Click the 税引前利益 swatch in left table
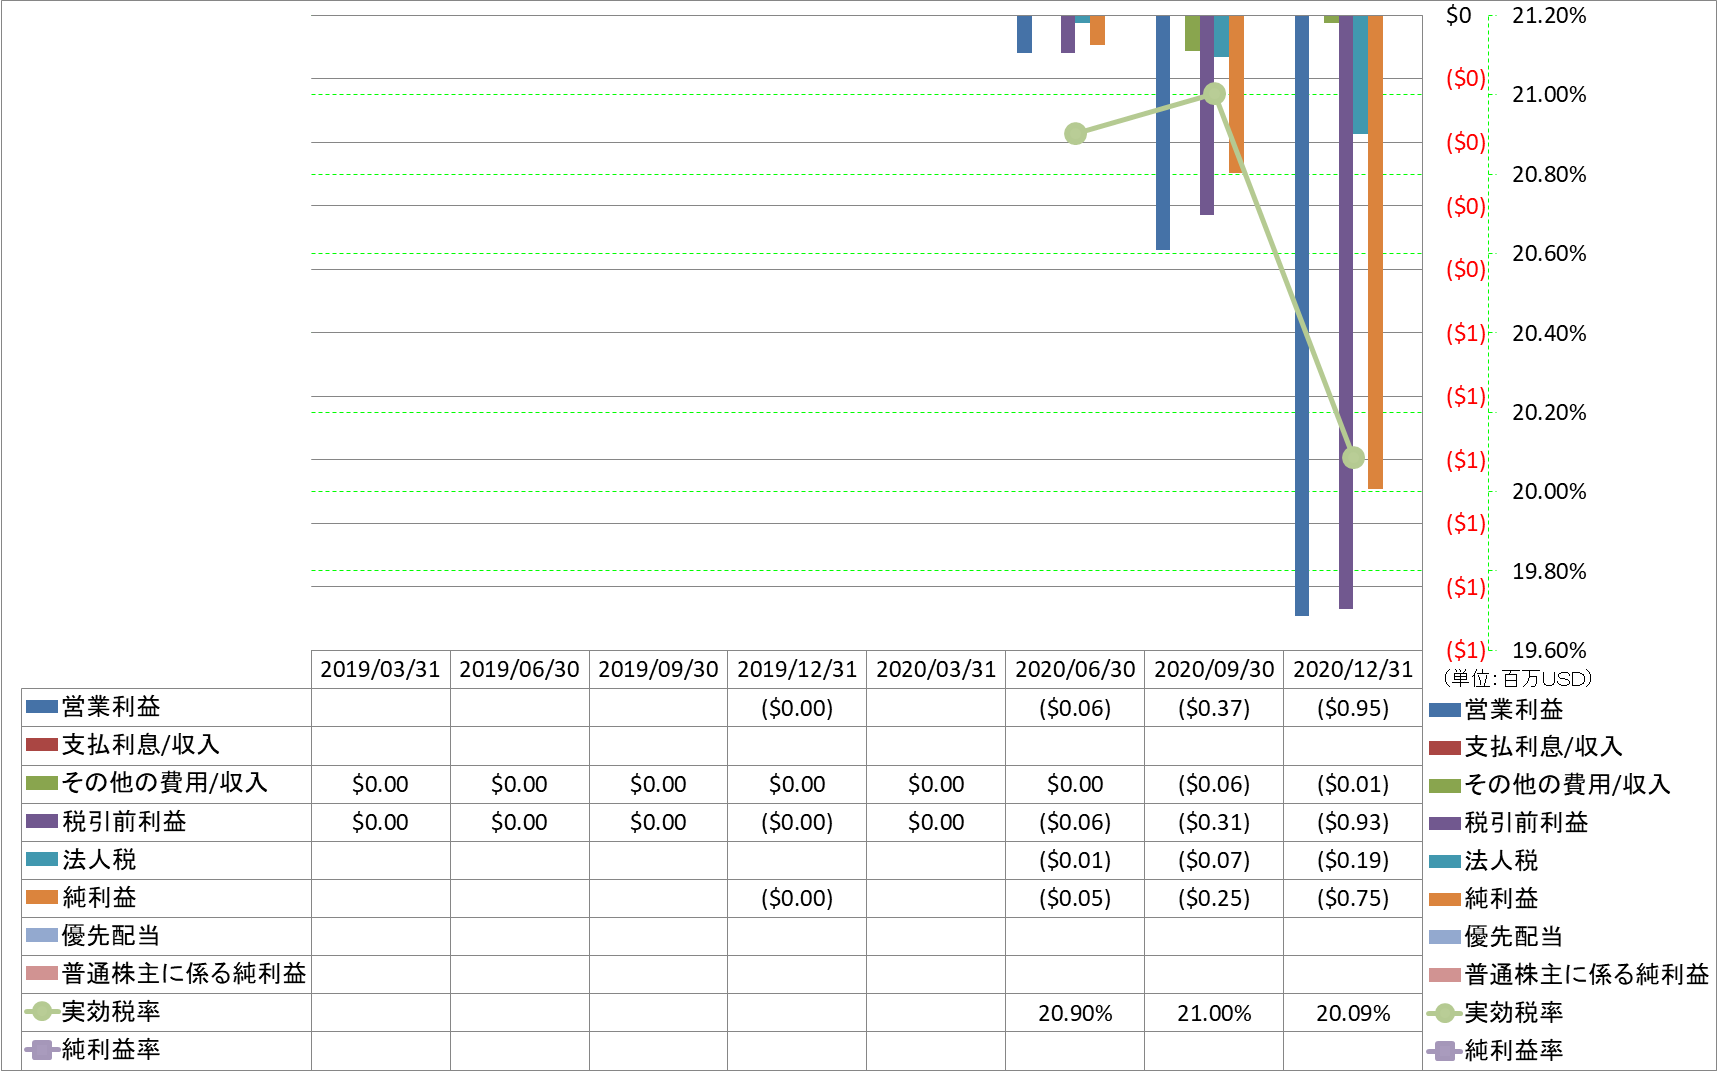The width and height of the screenshot is (1717, 1071). (42, 821)
